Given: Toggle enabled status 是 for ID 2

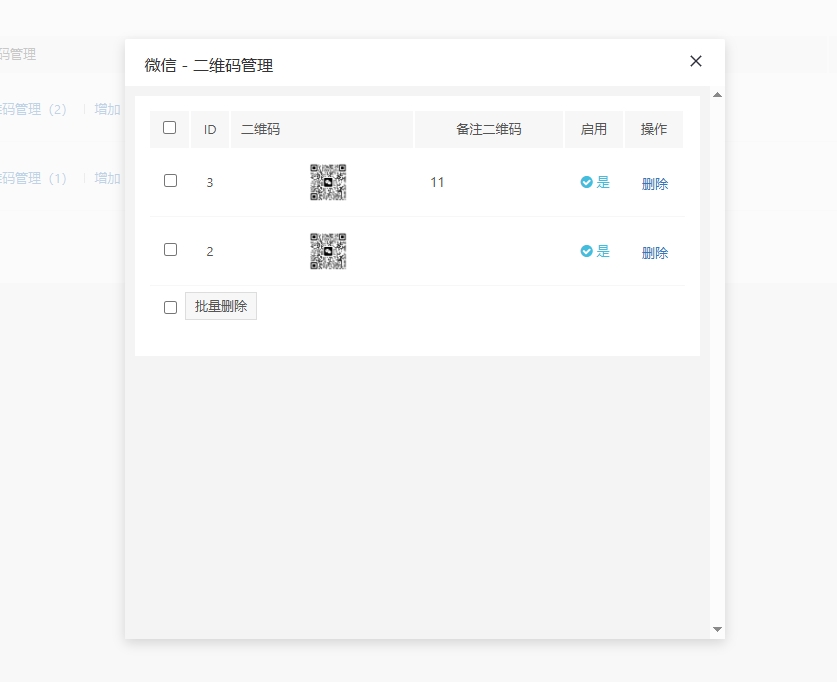Looking at the screenshot, I should click(595, 251).
